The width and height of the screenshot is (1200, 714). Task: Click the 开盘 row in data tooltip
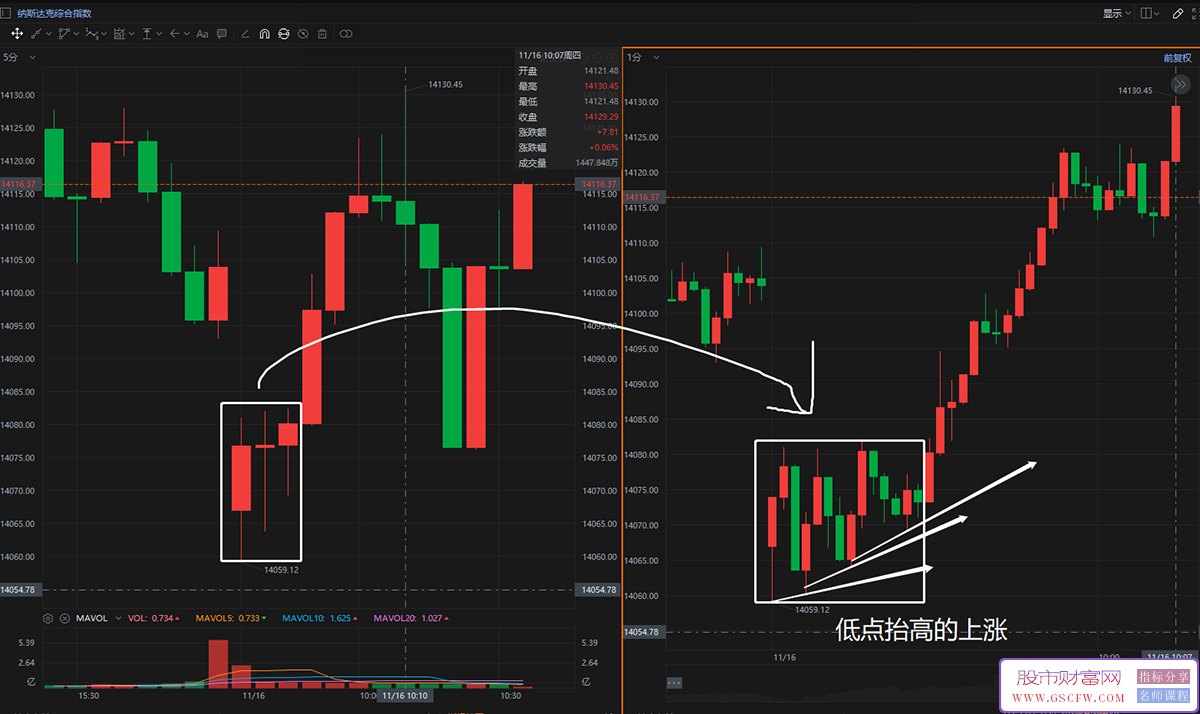click(568, 71)
